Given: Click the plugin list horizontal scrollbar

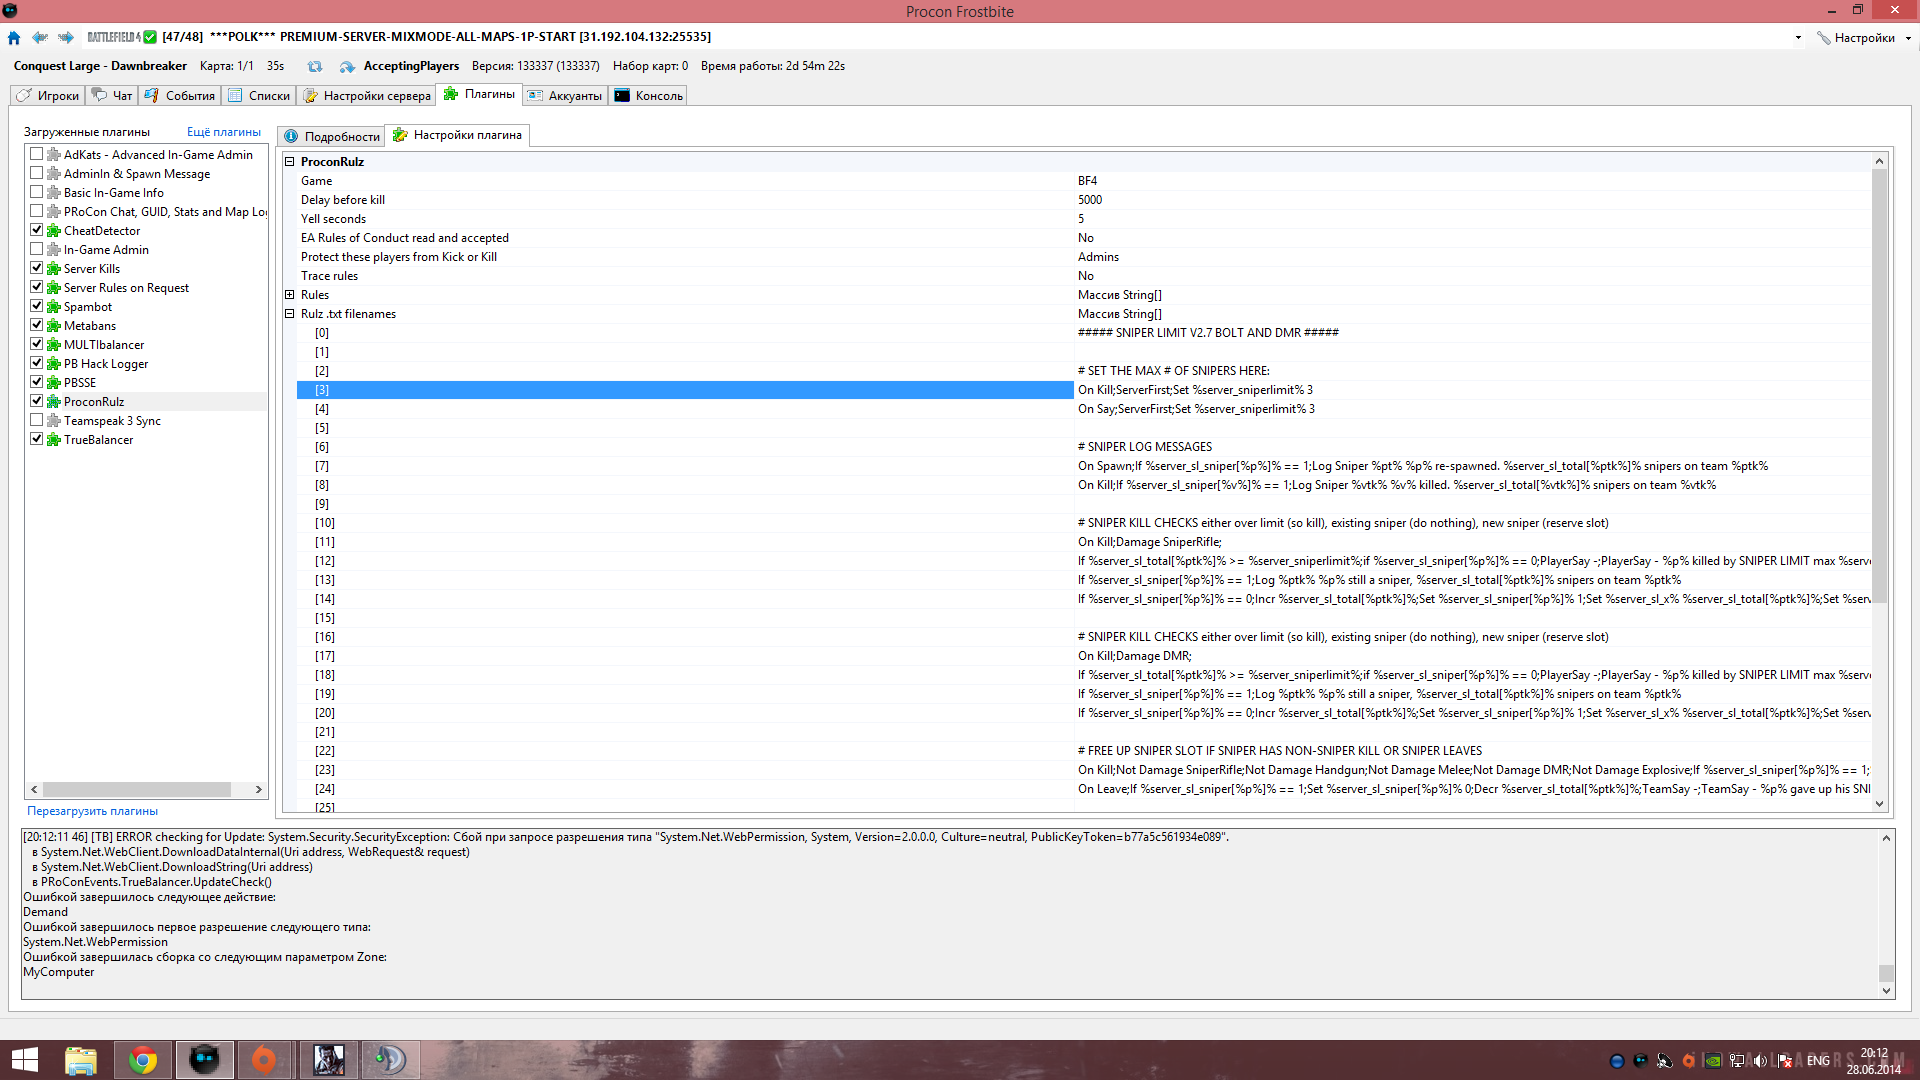Looking at the screenshot, I should (x=137, y=790).
